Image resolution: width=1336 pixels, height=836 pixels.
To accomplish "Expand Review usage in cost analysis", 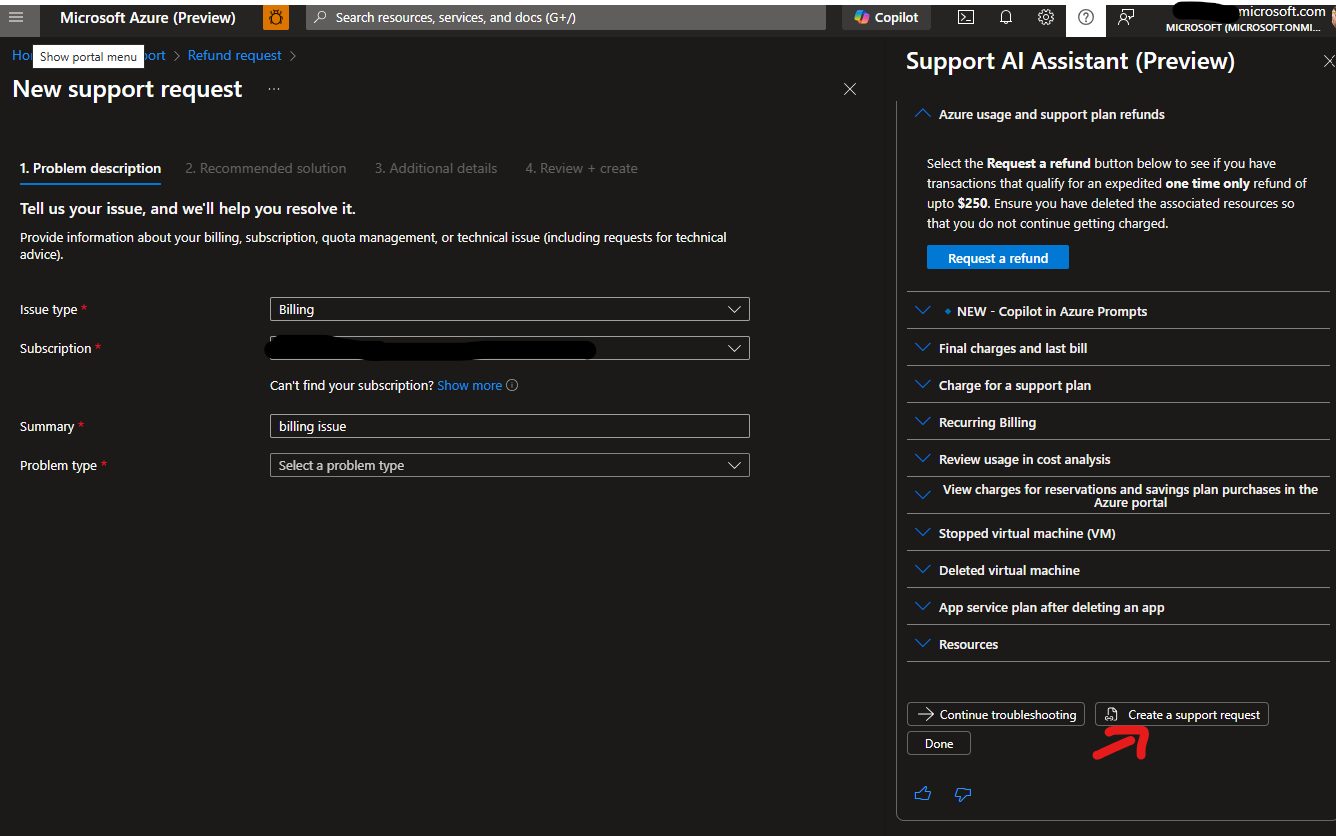I will point(1118,459).
